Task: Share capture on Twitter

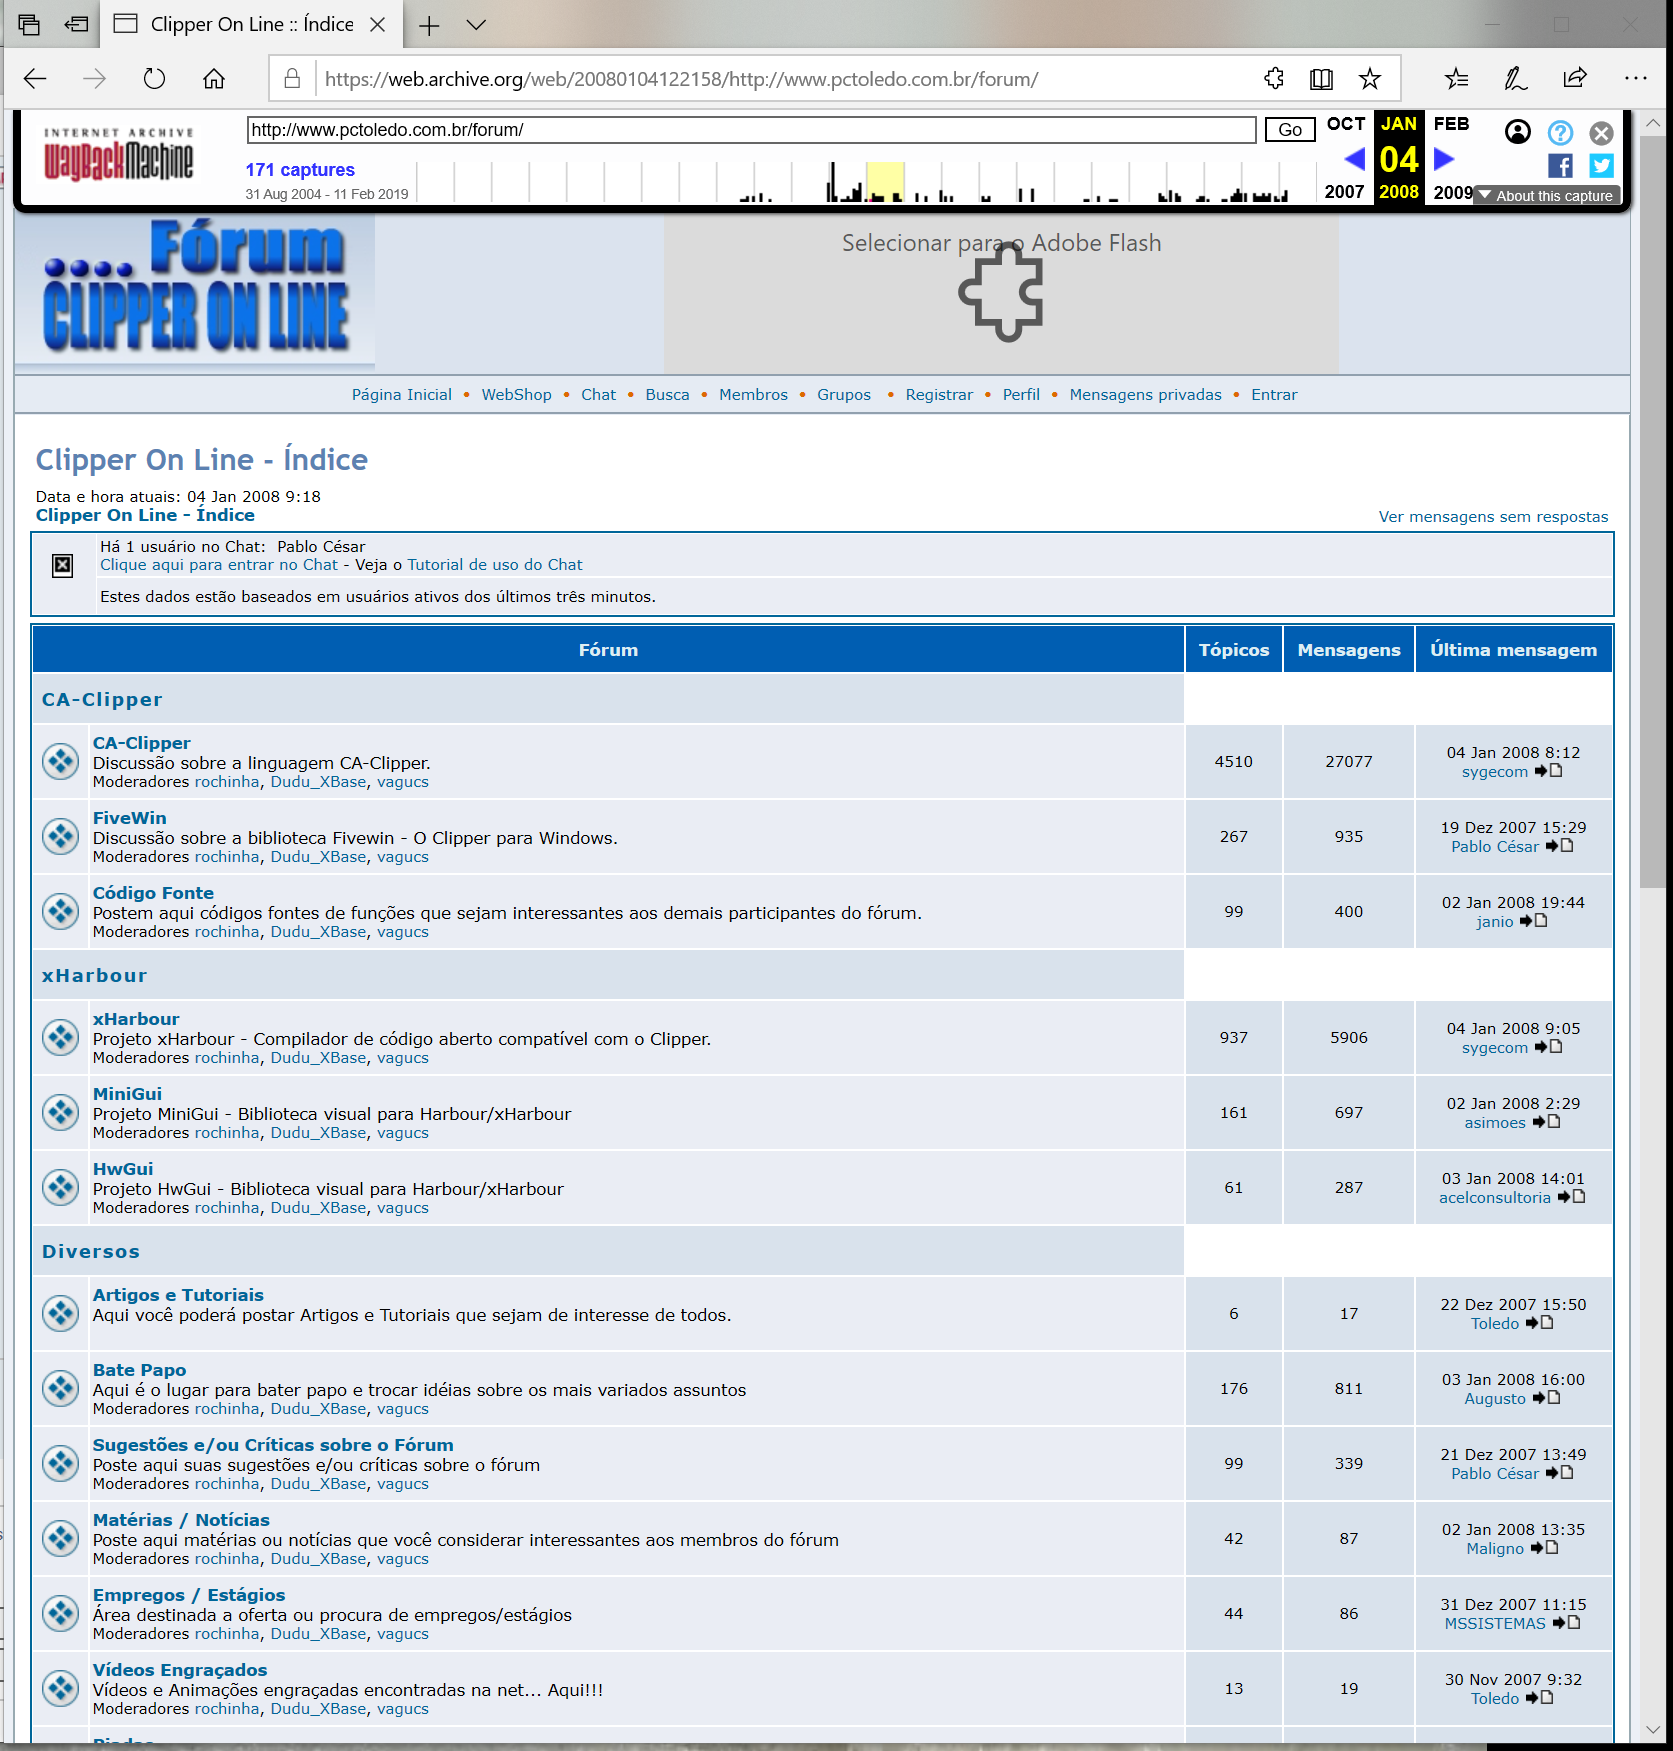Action: [1602, 165]
